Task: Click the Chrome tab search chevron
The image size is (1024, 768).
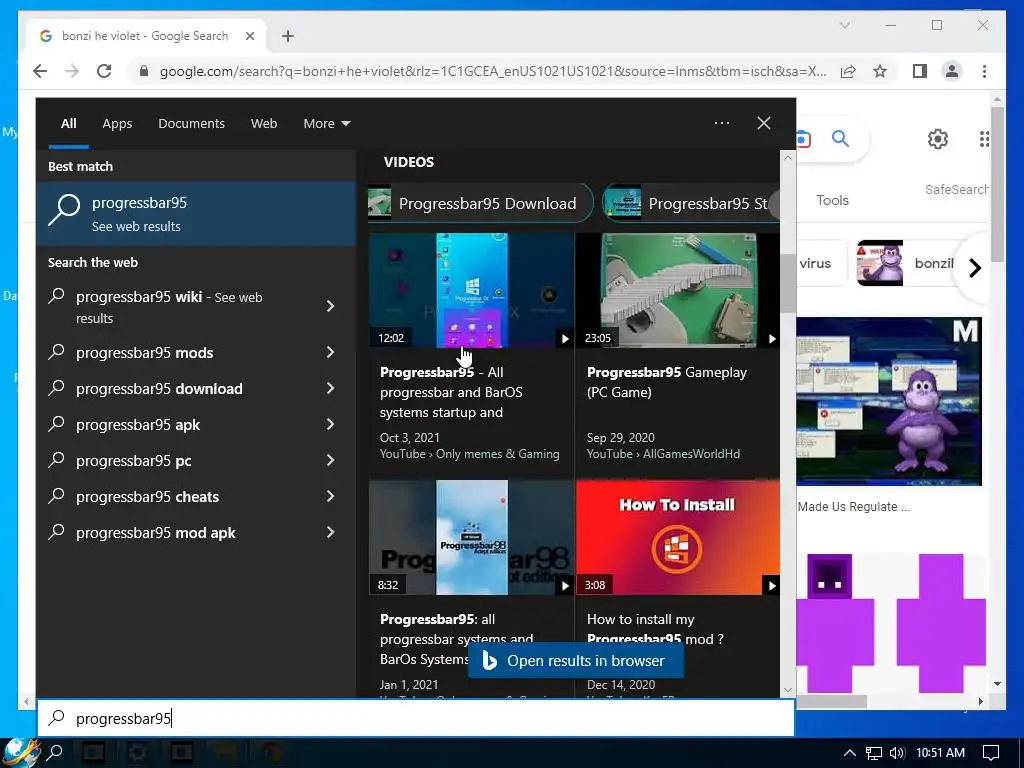Action: click(844, 25)
